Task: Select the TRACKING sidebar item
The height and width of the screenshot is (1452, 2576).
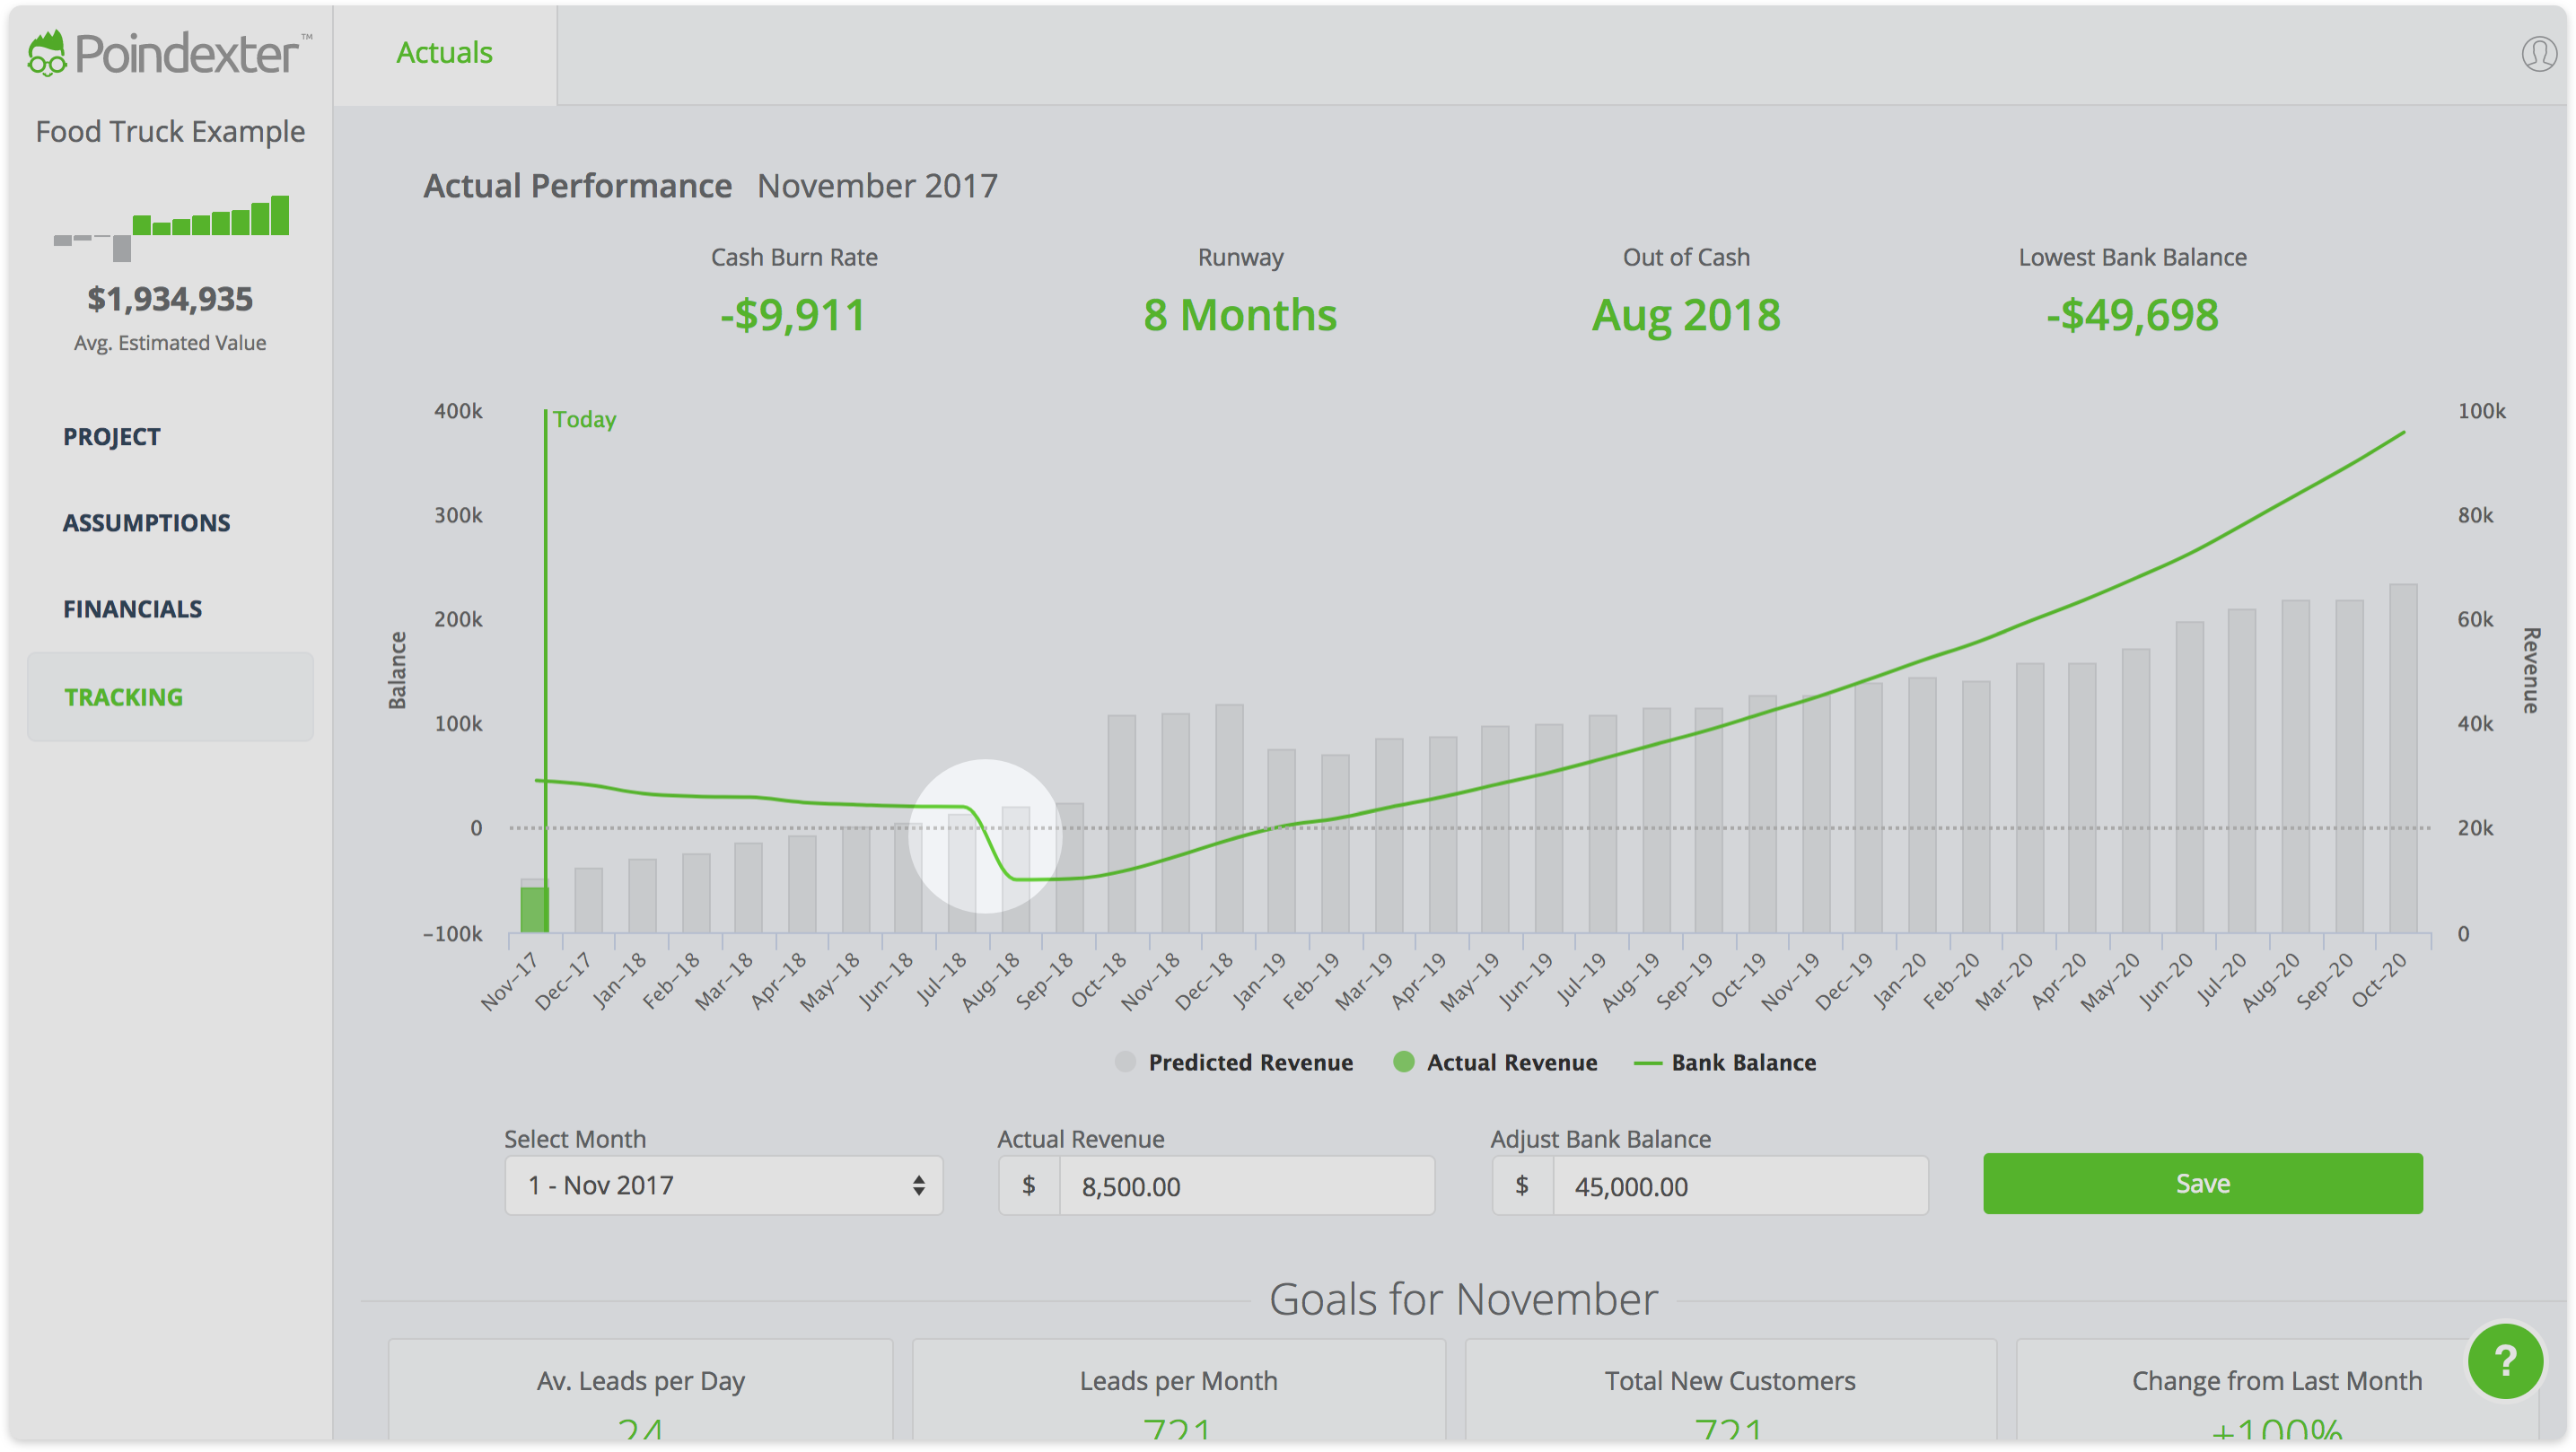Action: point(124,697)
